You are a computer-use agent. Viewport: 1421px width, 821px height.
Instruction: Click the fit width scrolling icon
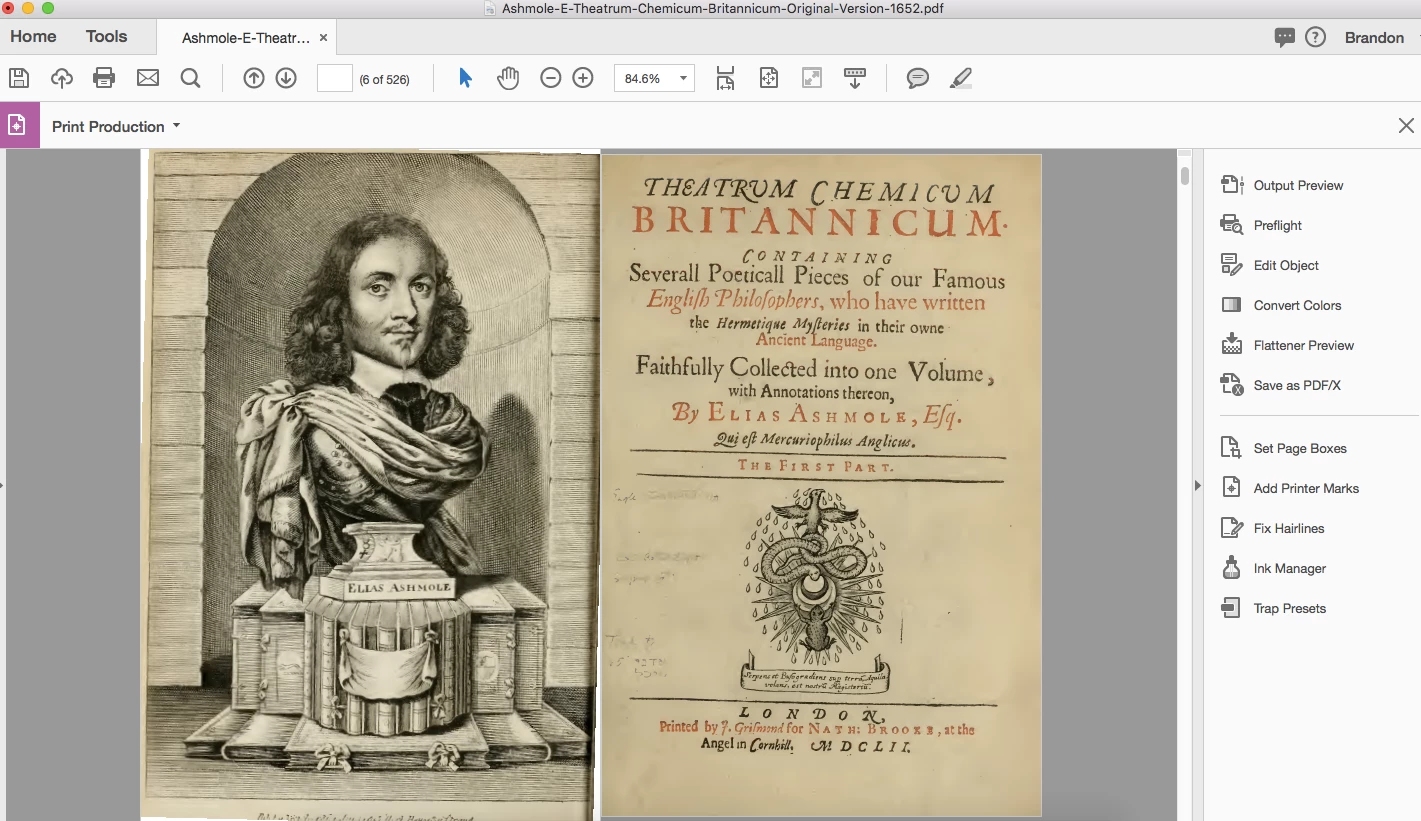pyautogui.click(x=726, y=78)
